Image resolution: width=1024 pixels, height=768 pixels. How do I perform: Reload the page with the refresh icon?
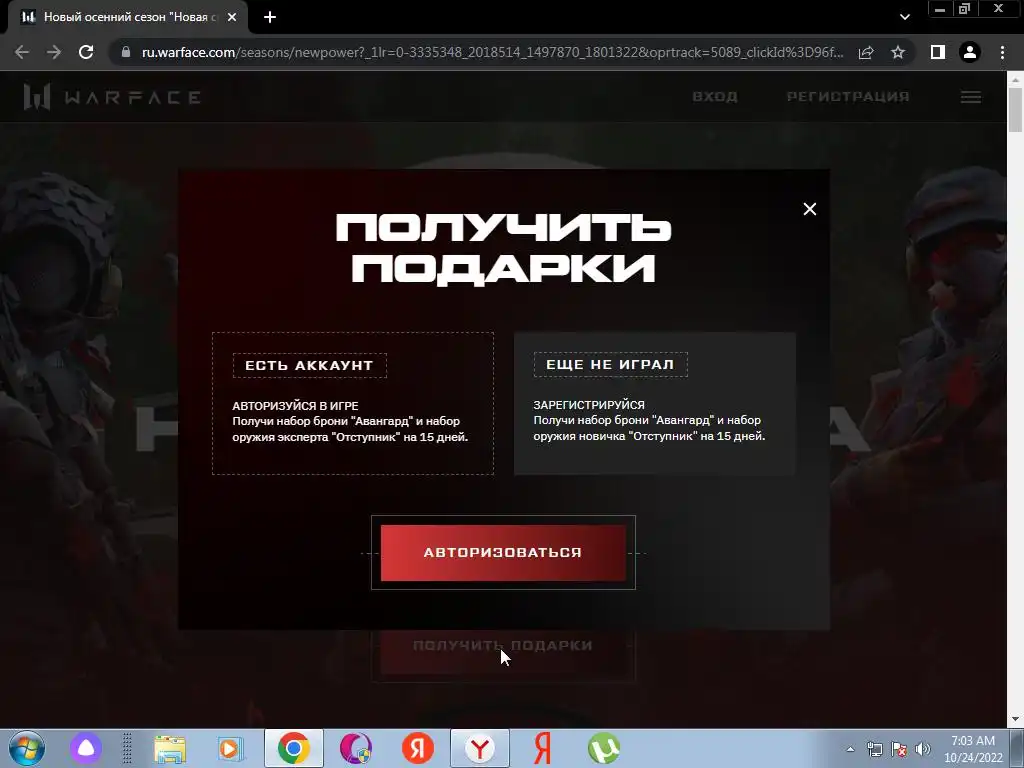tap(86, 52)
